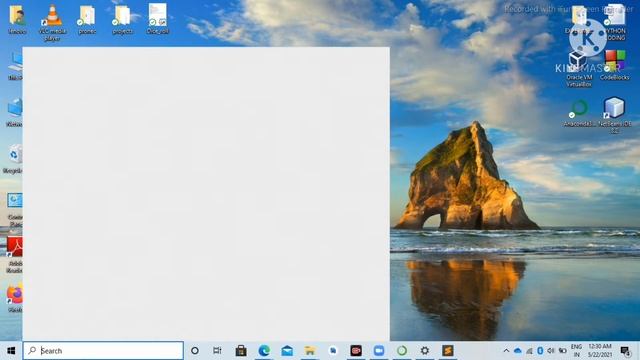The height and width of the screenshot is (360, 640).
Task: Open Bluetooth tray icon
Action: click(540, 351)
